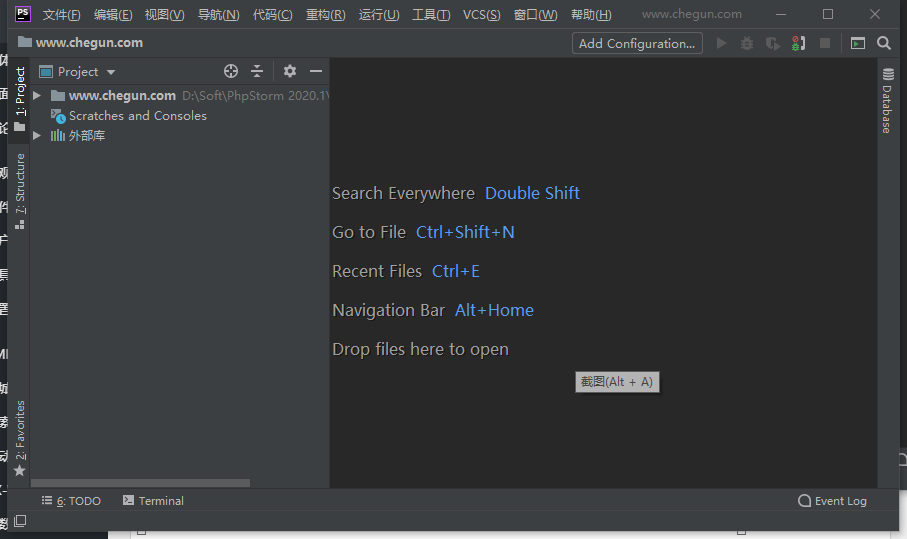Viewport: 907px width, 539px height.
Task: Open the 代码(C) menu
Action: pos(272,14)
